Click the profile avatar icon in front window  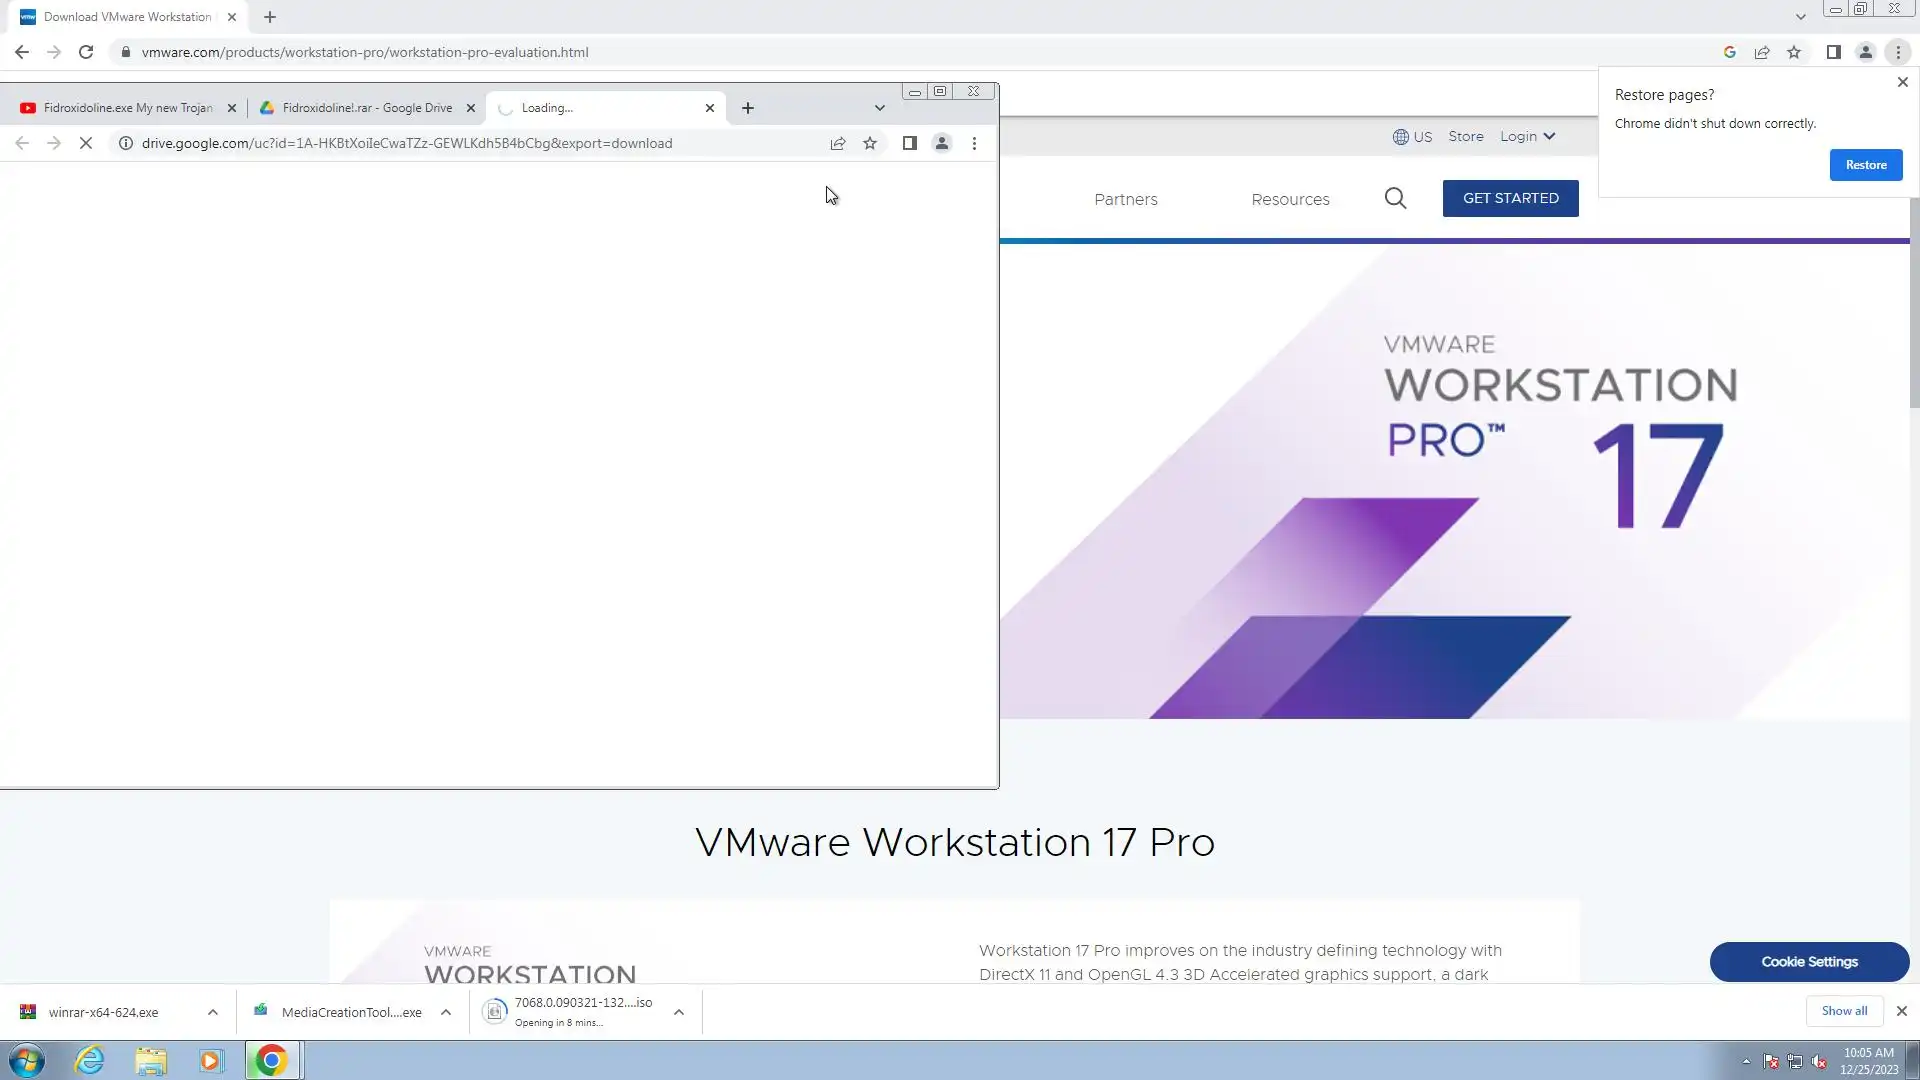941,143
